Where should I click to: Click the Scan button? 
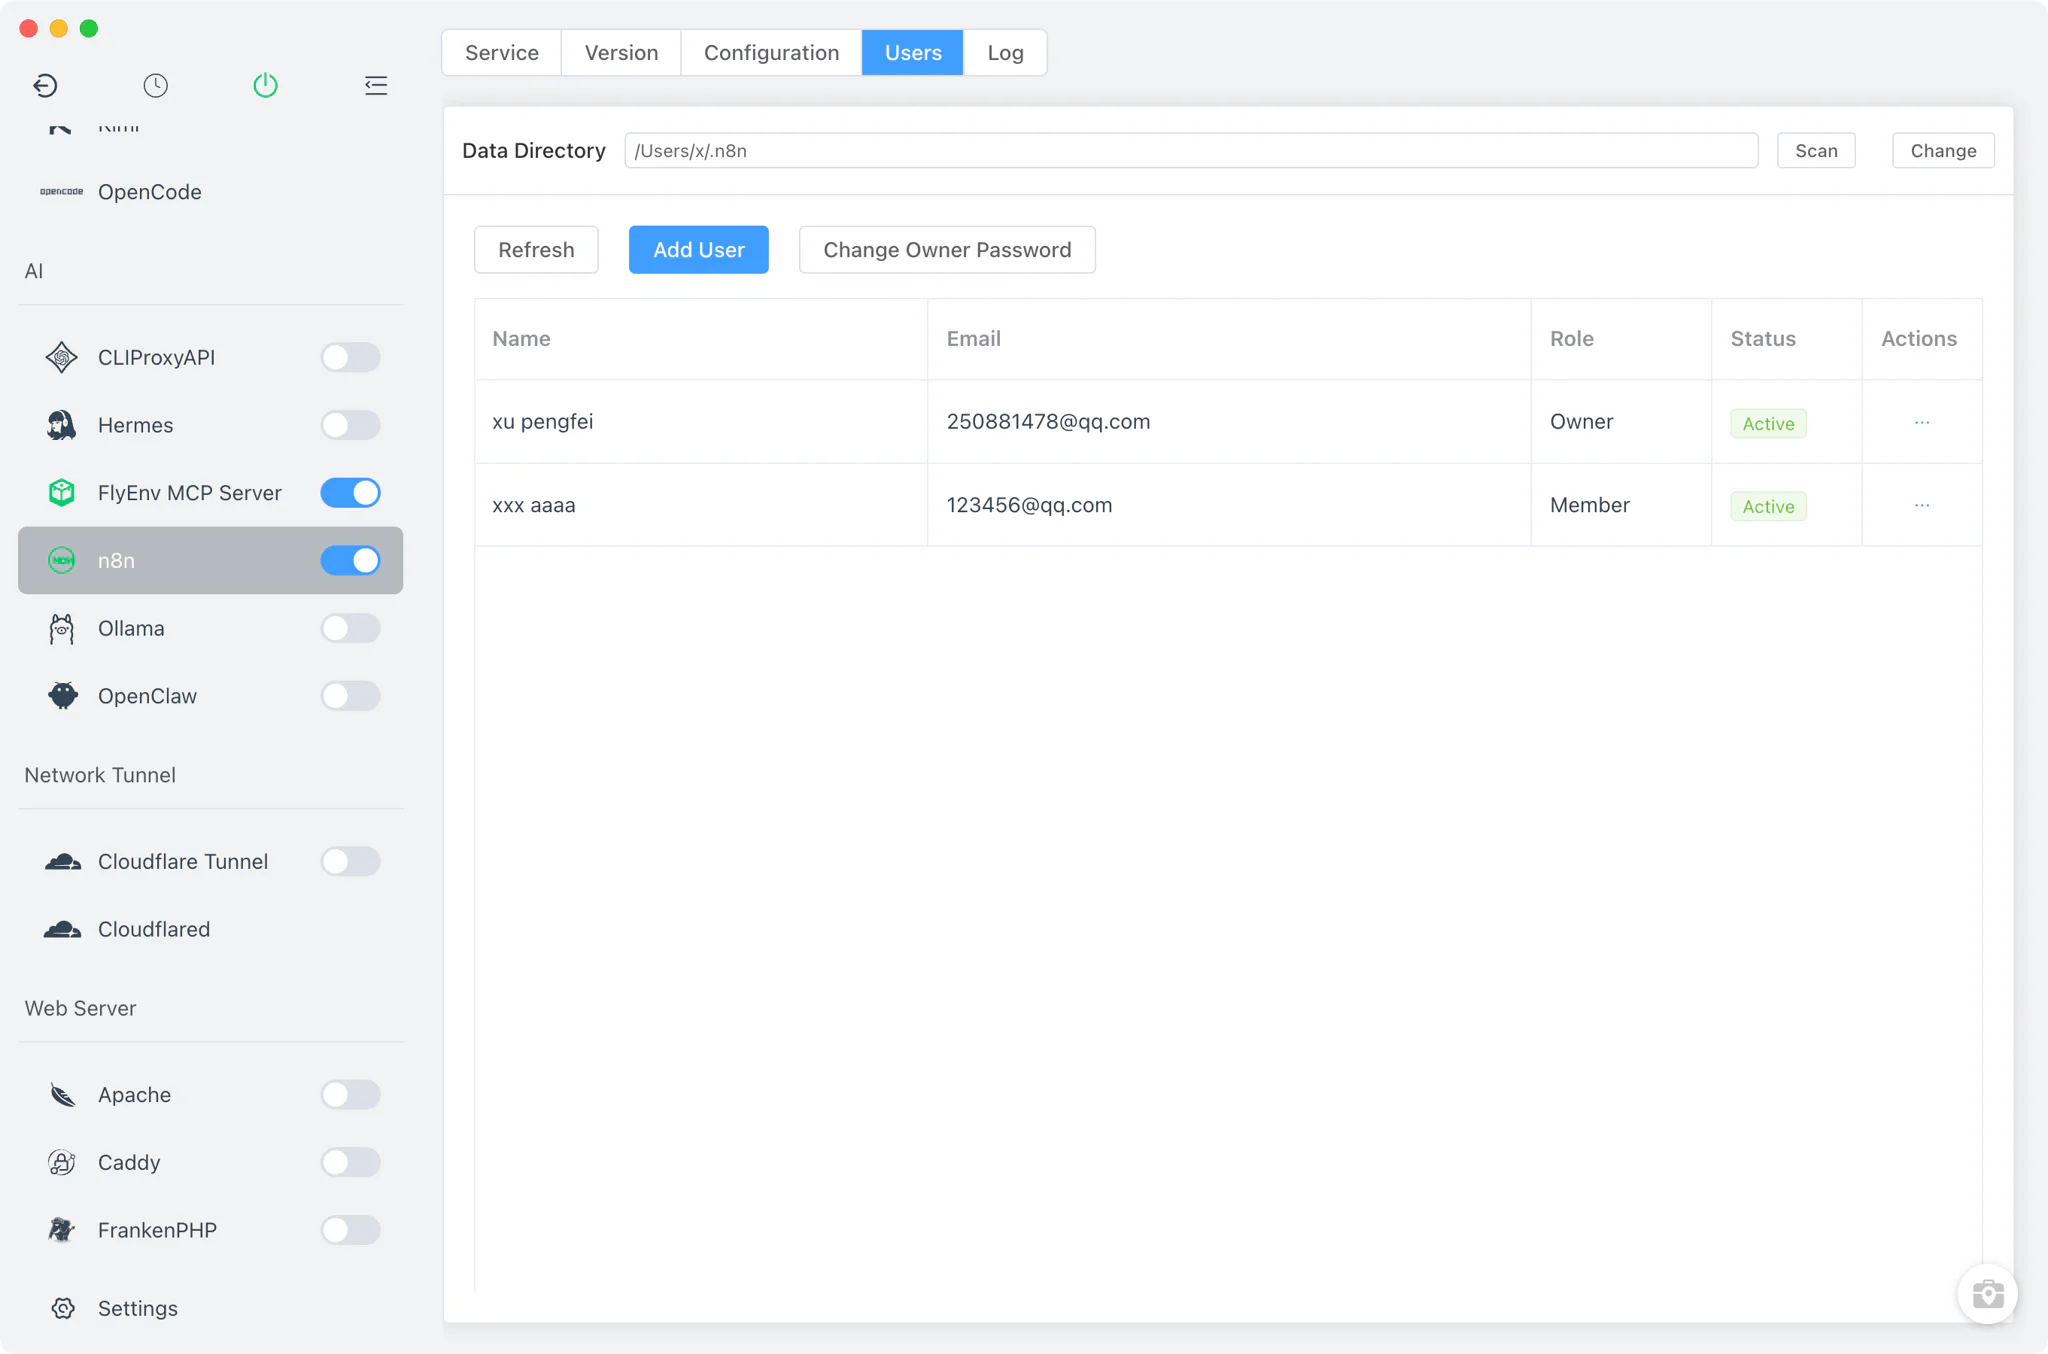click(x=1816, y=150)
